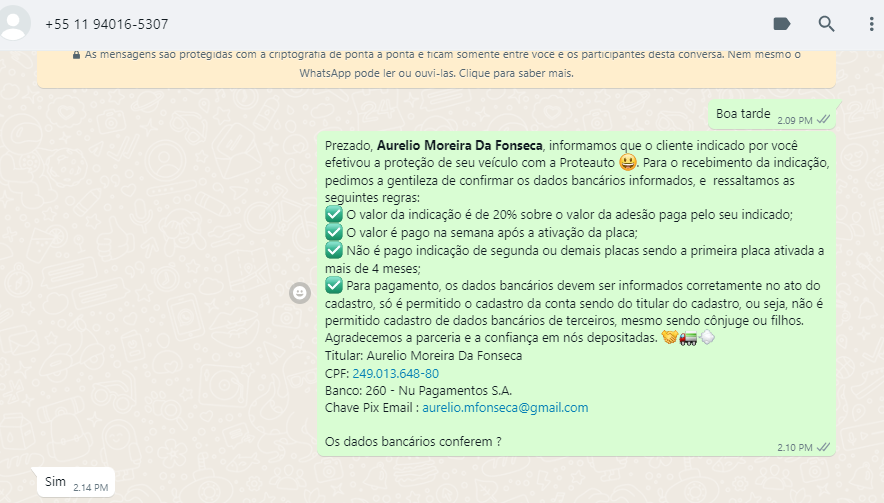
Task: Click checkmark beside '20% sobre o valor' rule
Action: pos(334,215)
